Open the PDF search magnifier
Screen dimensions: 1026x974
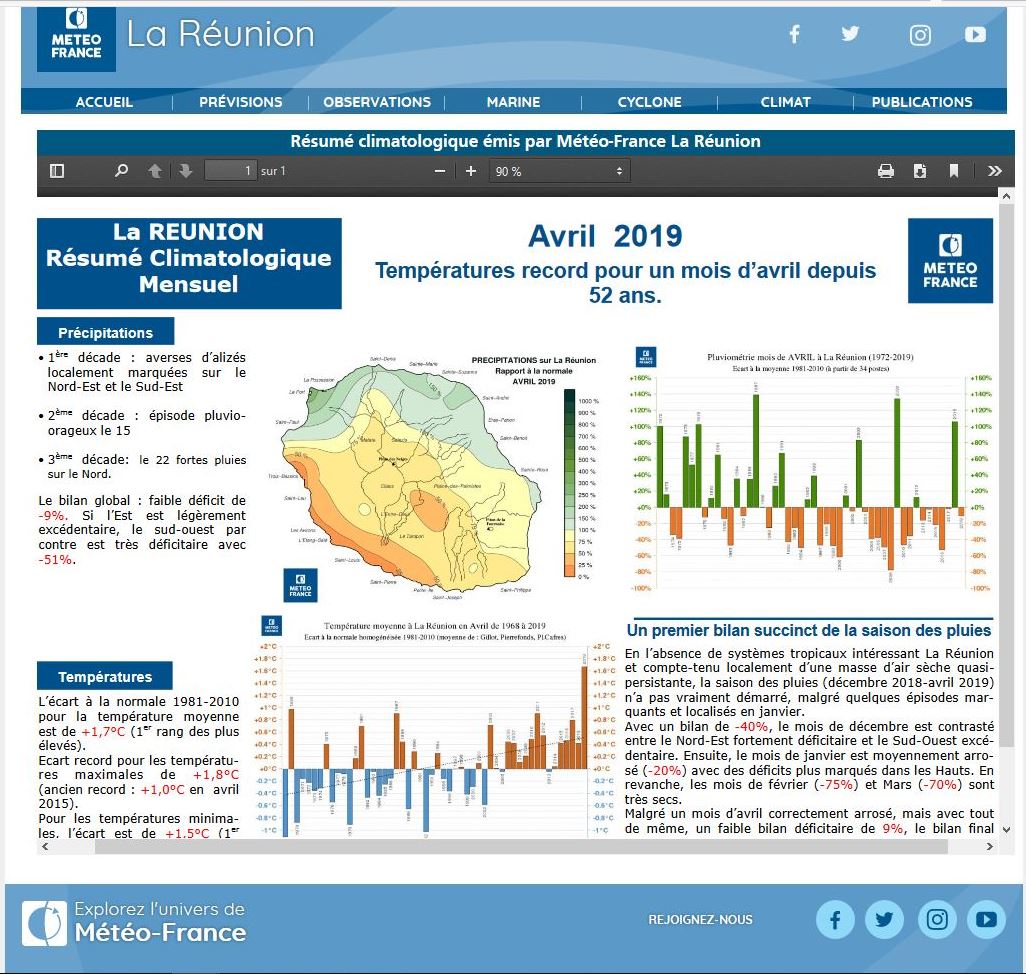pyautogui.click(x=121, y=171)
